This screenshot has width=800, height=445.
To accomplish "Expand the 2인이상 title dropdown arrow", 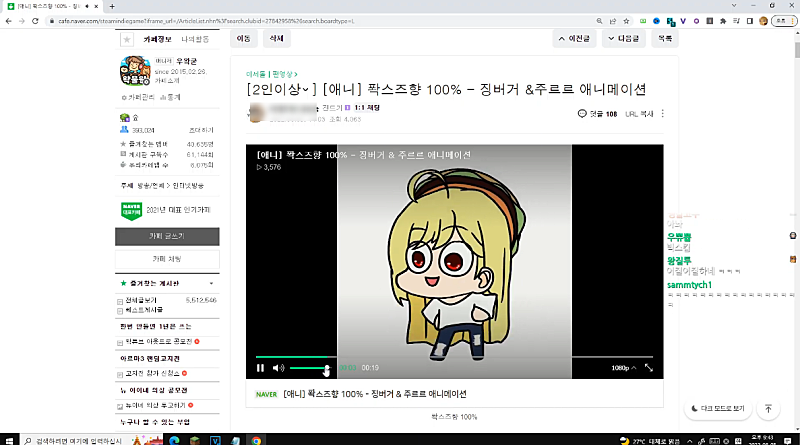I will (x=306, y=90).
